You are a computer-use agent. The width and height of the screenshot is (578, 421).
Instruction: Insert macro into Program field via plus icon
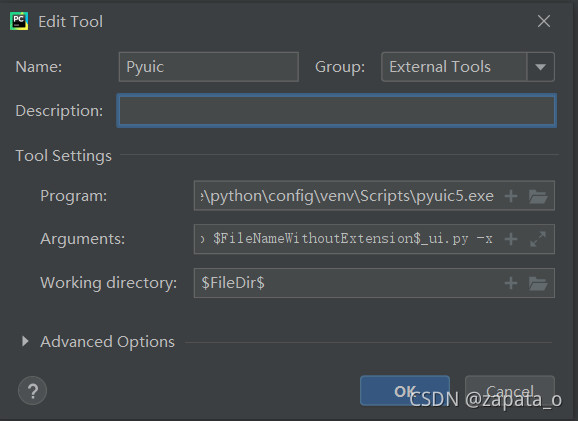tap(511, 196)
